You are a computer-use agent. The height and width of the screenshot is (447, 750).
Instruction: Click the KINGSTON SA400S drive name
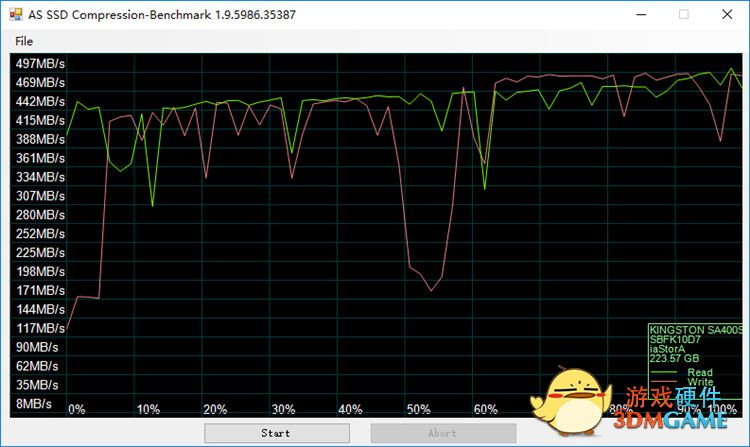(x=696, y=330)
